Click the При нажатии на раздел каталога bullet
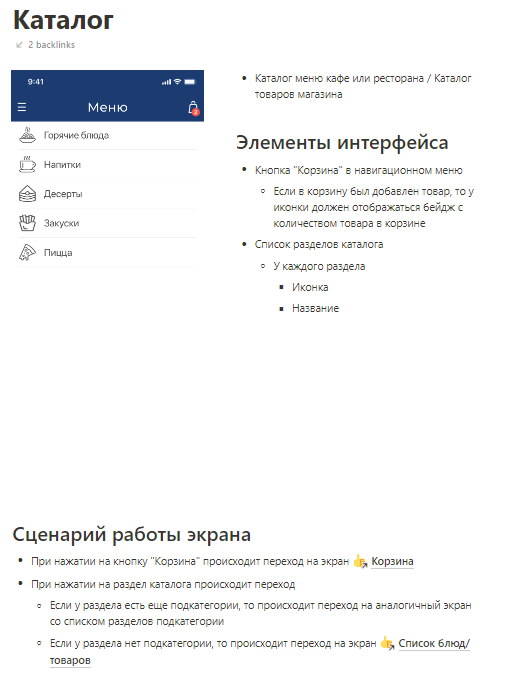Image resolution: width=507 pixels, height=685 pixels. coord(163,584)
